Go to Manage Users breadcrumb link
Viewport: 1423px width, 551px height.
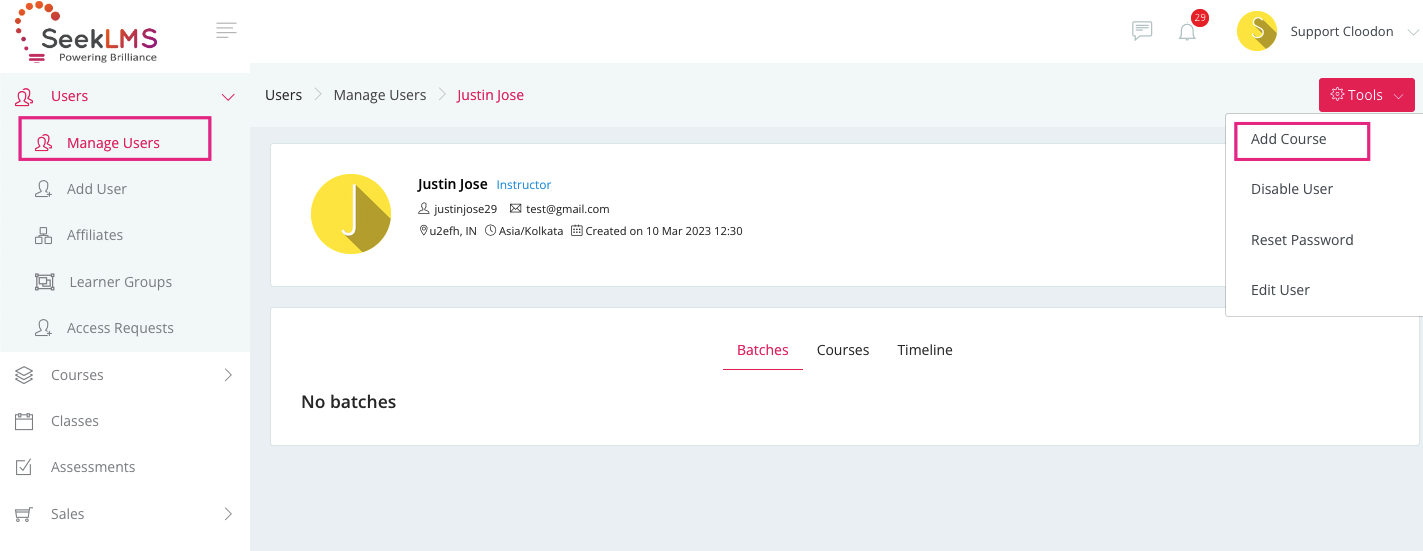point(379,95)
